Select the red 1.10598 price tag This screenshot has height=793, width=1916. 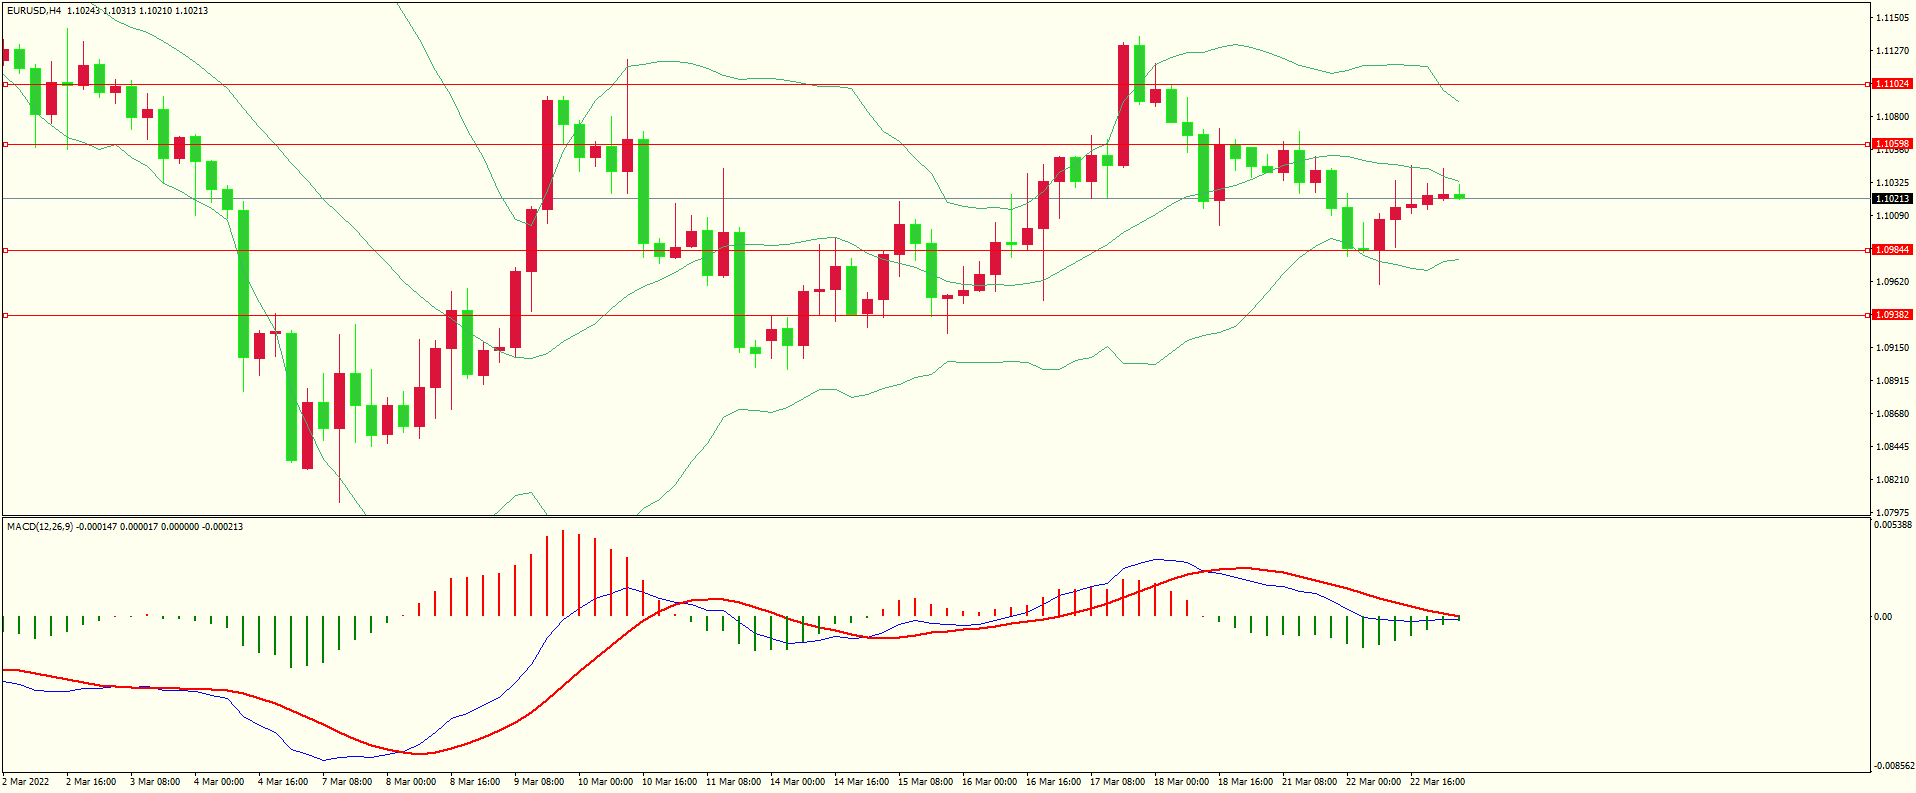pyautogui.click(x=1892, y=144)
